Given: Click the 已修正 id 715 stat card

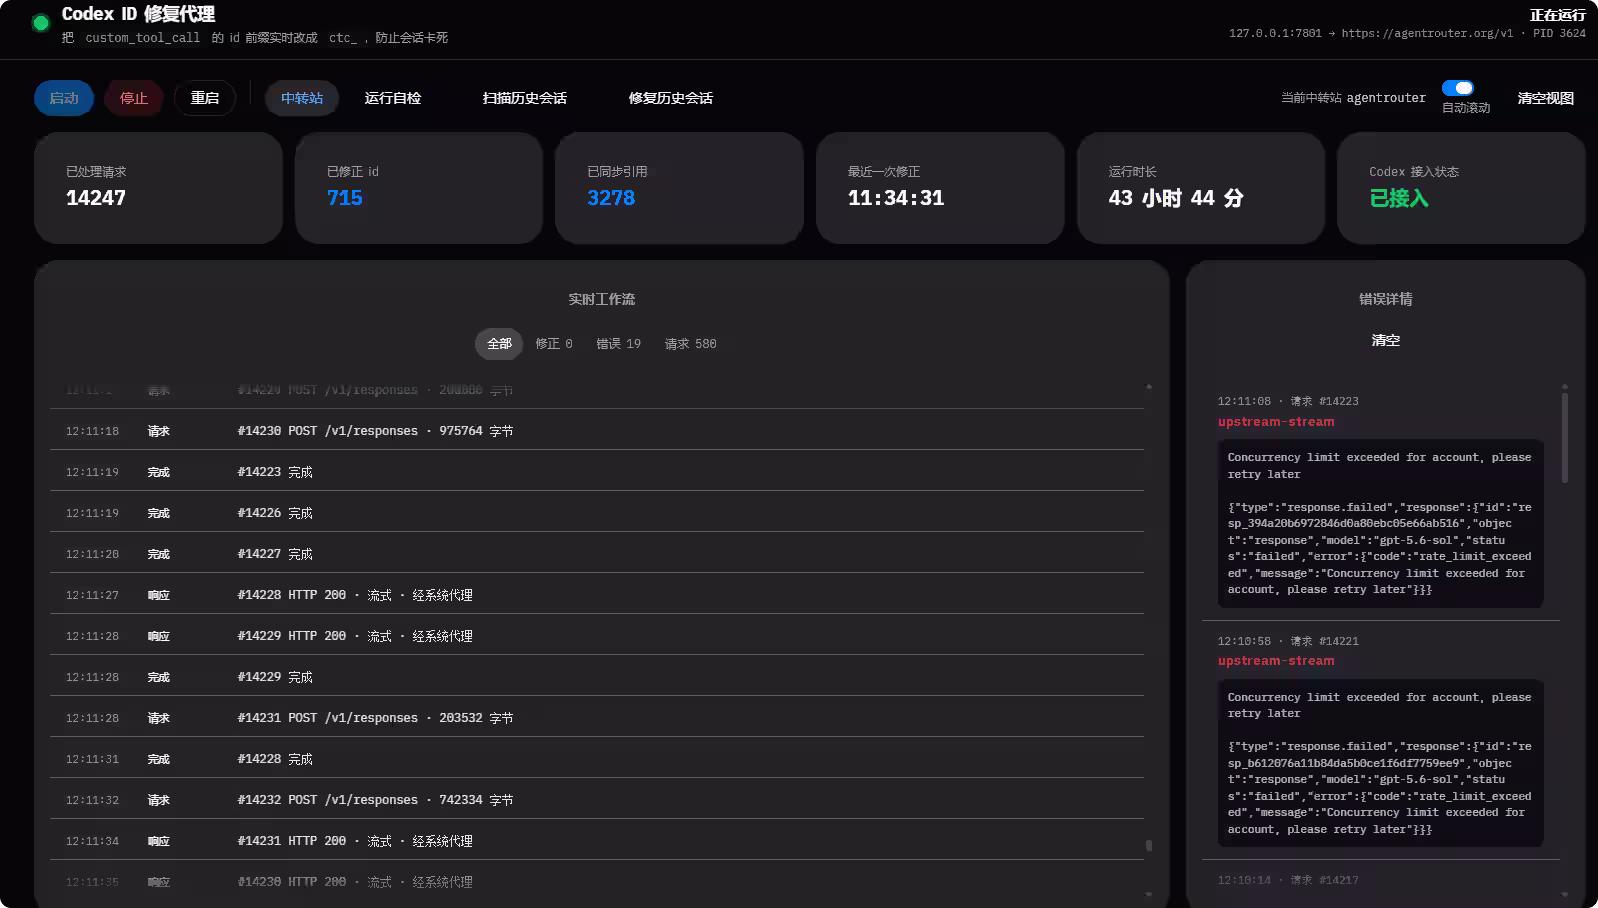Looking at the screenshot, I should pyautogui.click(x=419, y=188).
